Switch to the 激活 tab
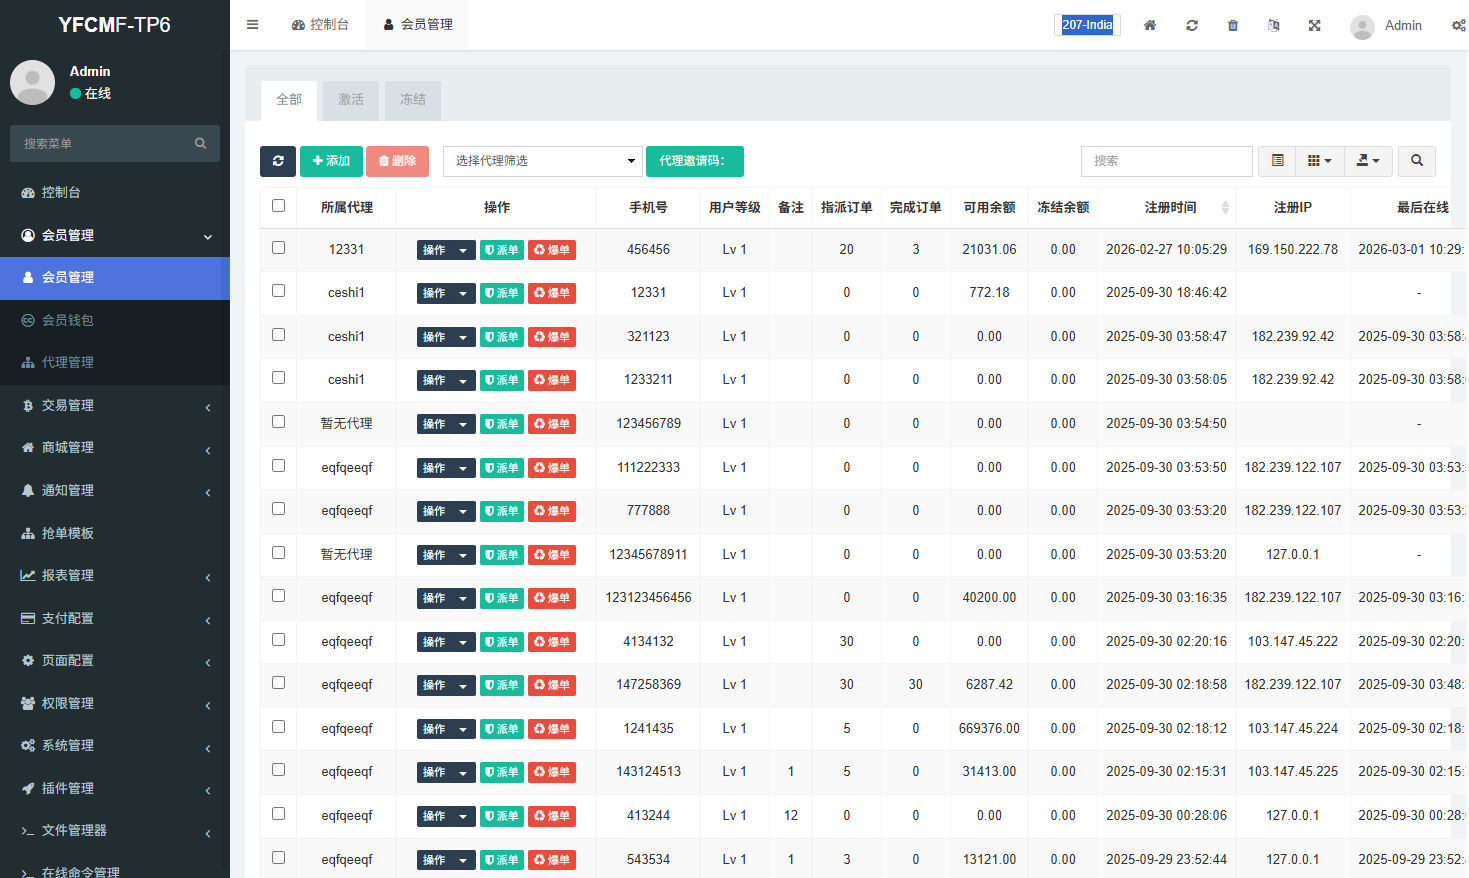1469x878 pixels. coord(351,100)
